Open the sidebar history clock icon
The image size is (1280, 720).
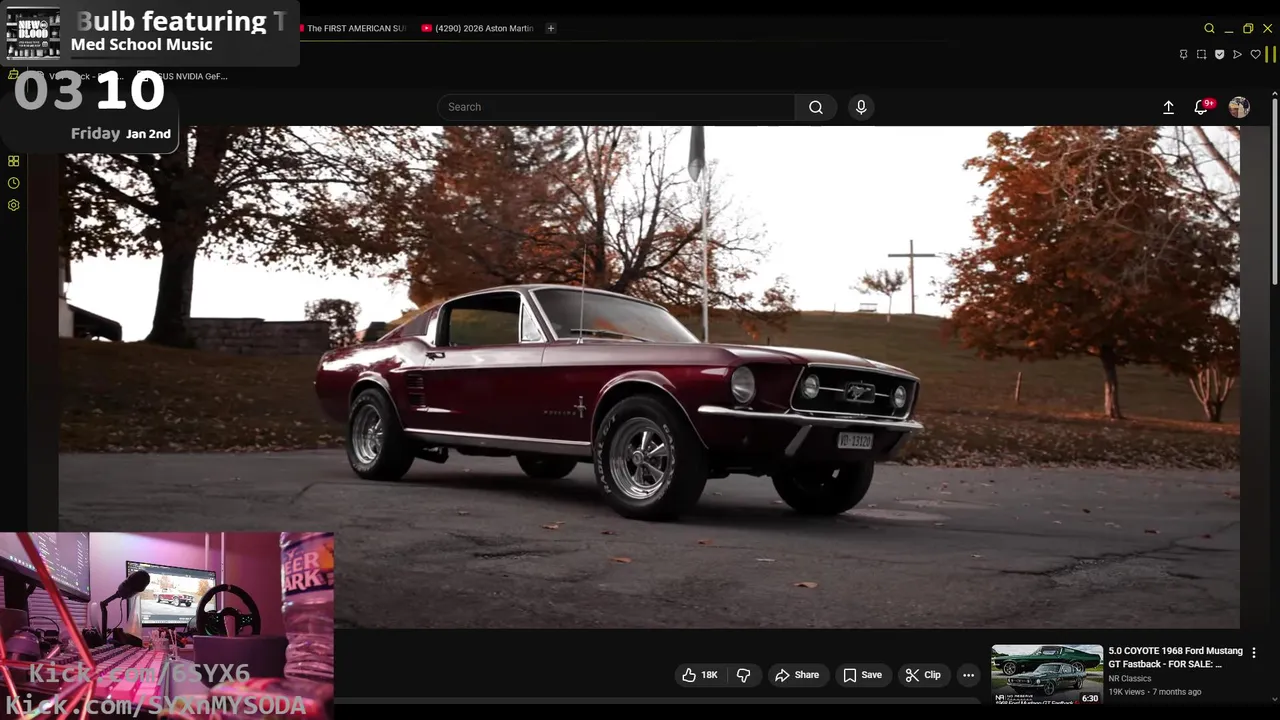click(13, 183)
